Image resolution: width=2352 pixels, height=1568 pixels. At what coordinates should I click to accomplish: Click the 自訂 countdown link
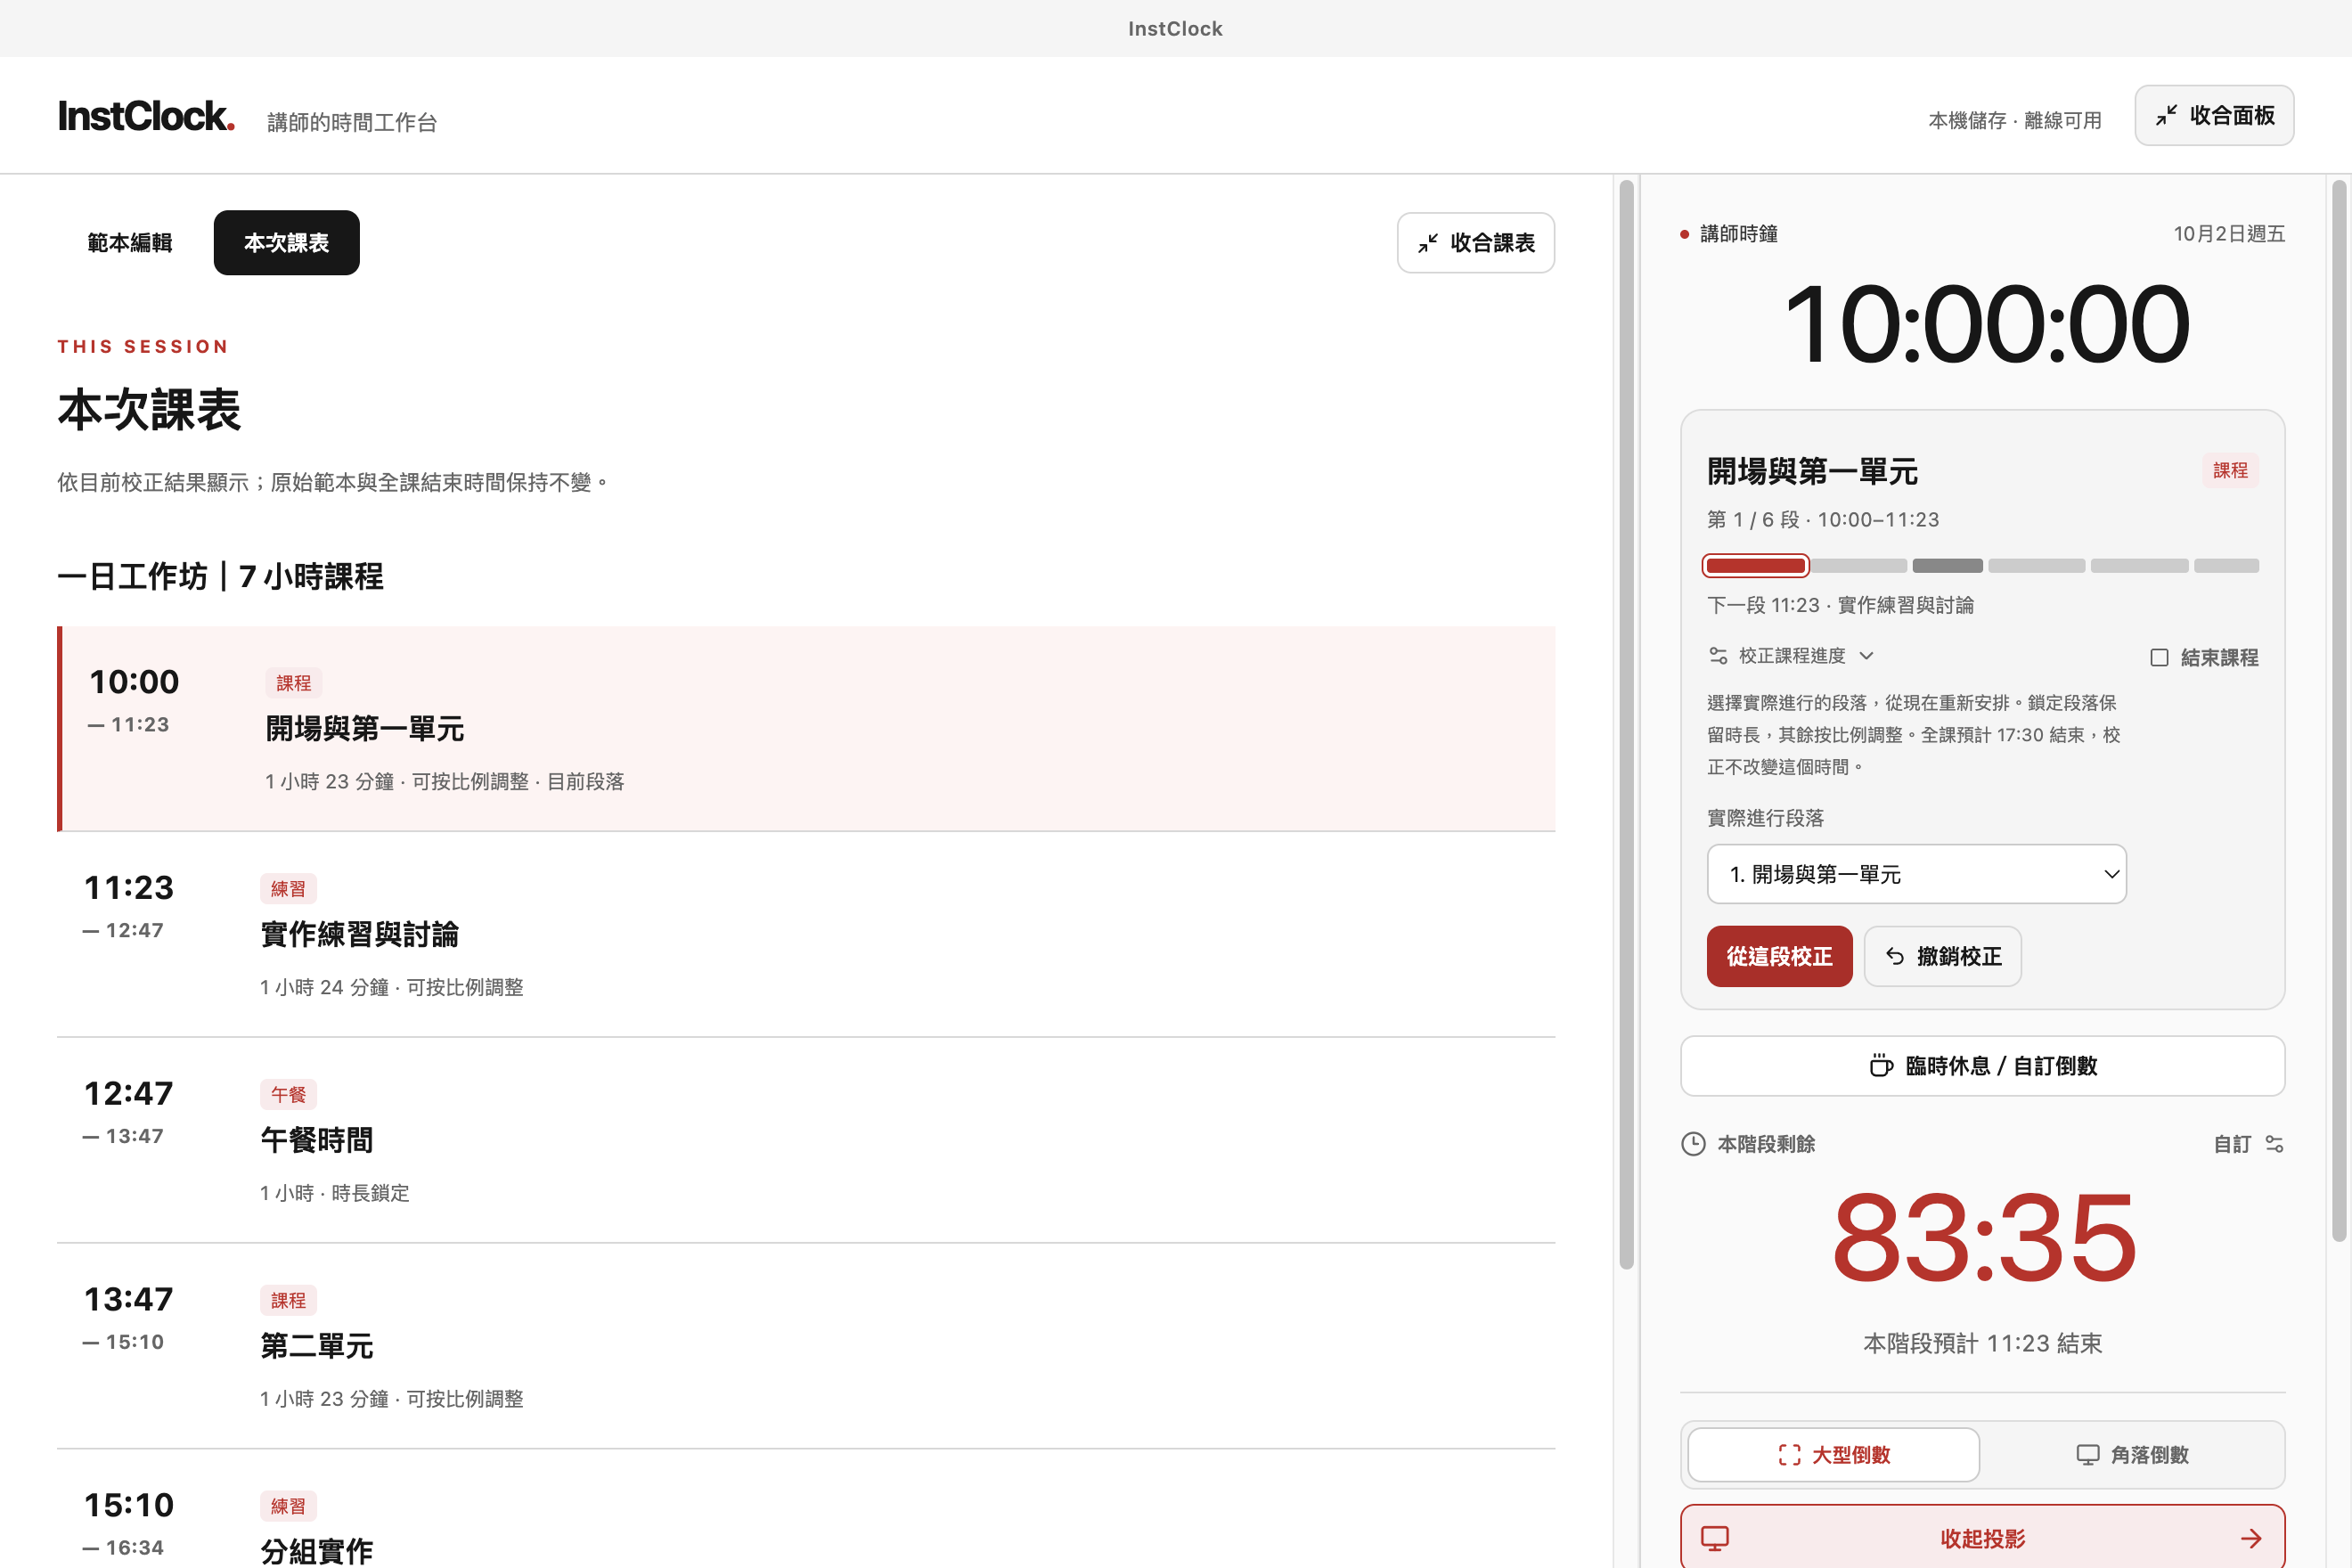coord(2248,1144)
